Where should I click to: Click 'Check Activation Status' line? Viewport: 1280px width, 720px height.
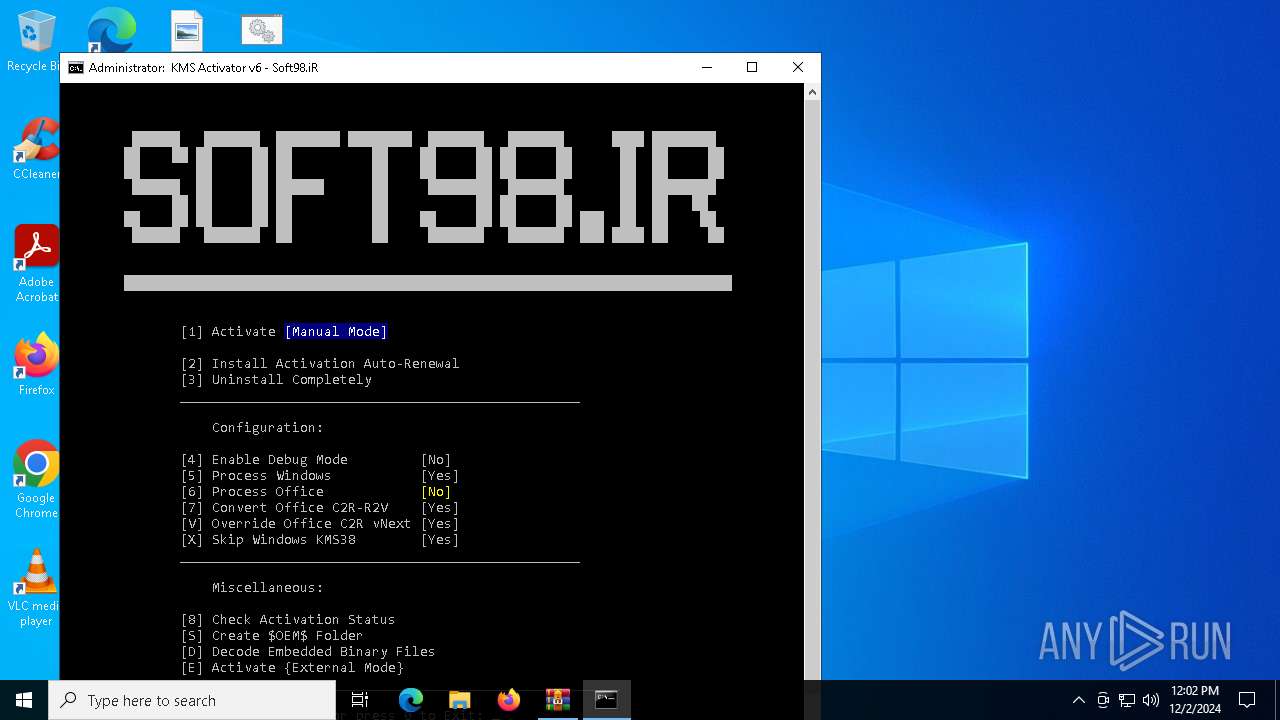tap(288, 620)
